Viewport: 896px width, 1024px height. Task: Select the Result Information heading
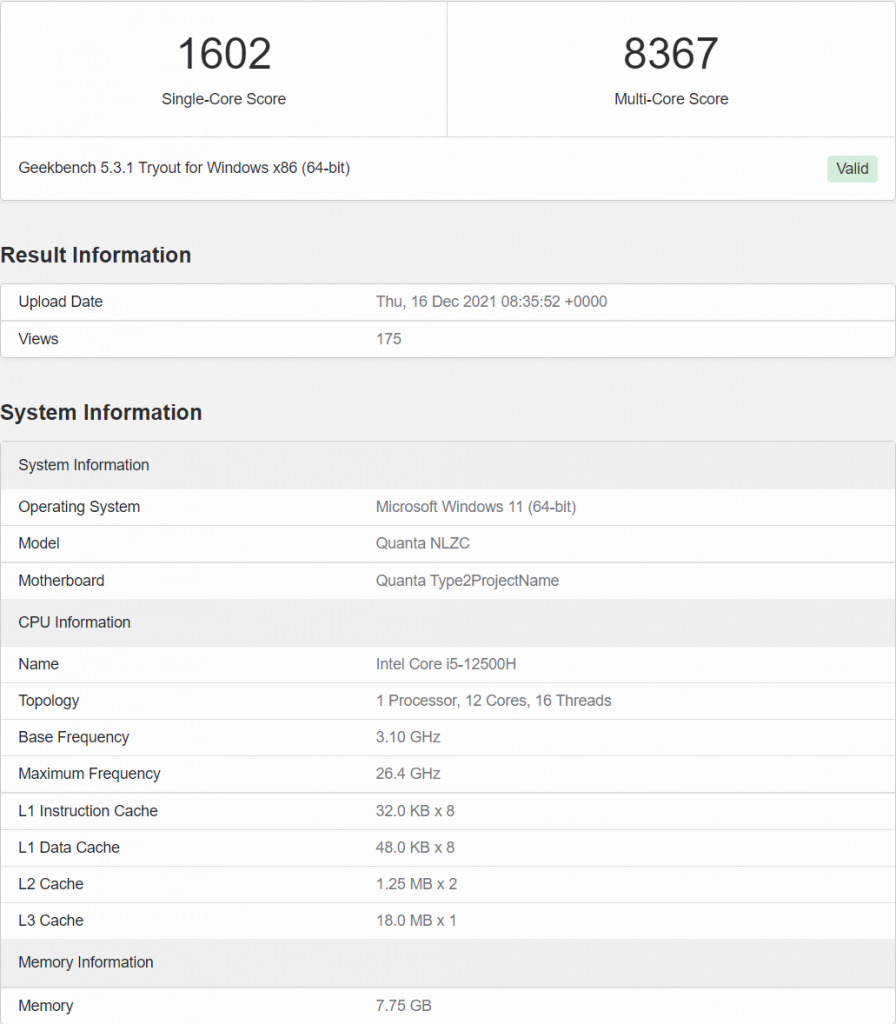click(95, 255)
